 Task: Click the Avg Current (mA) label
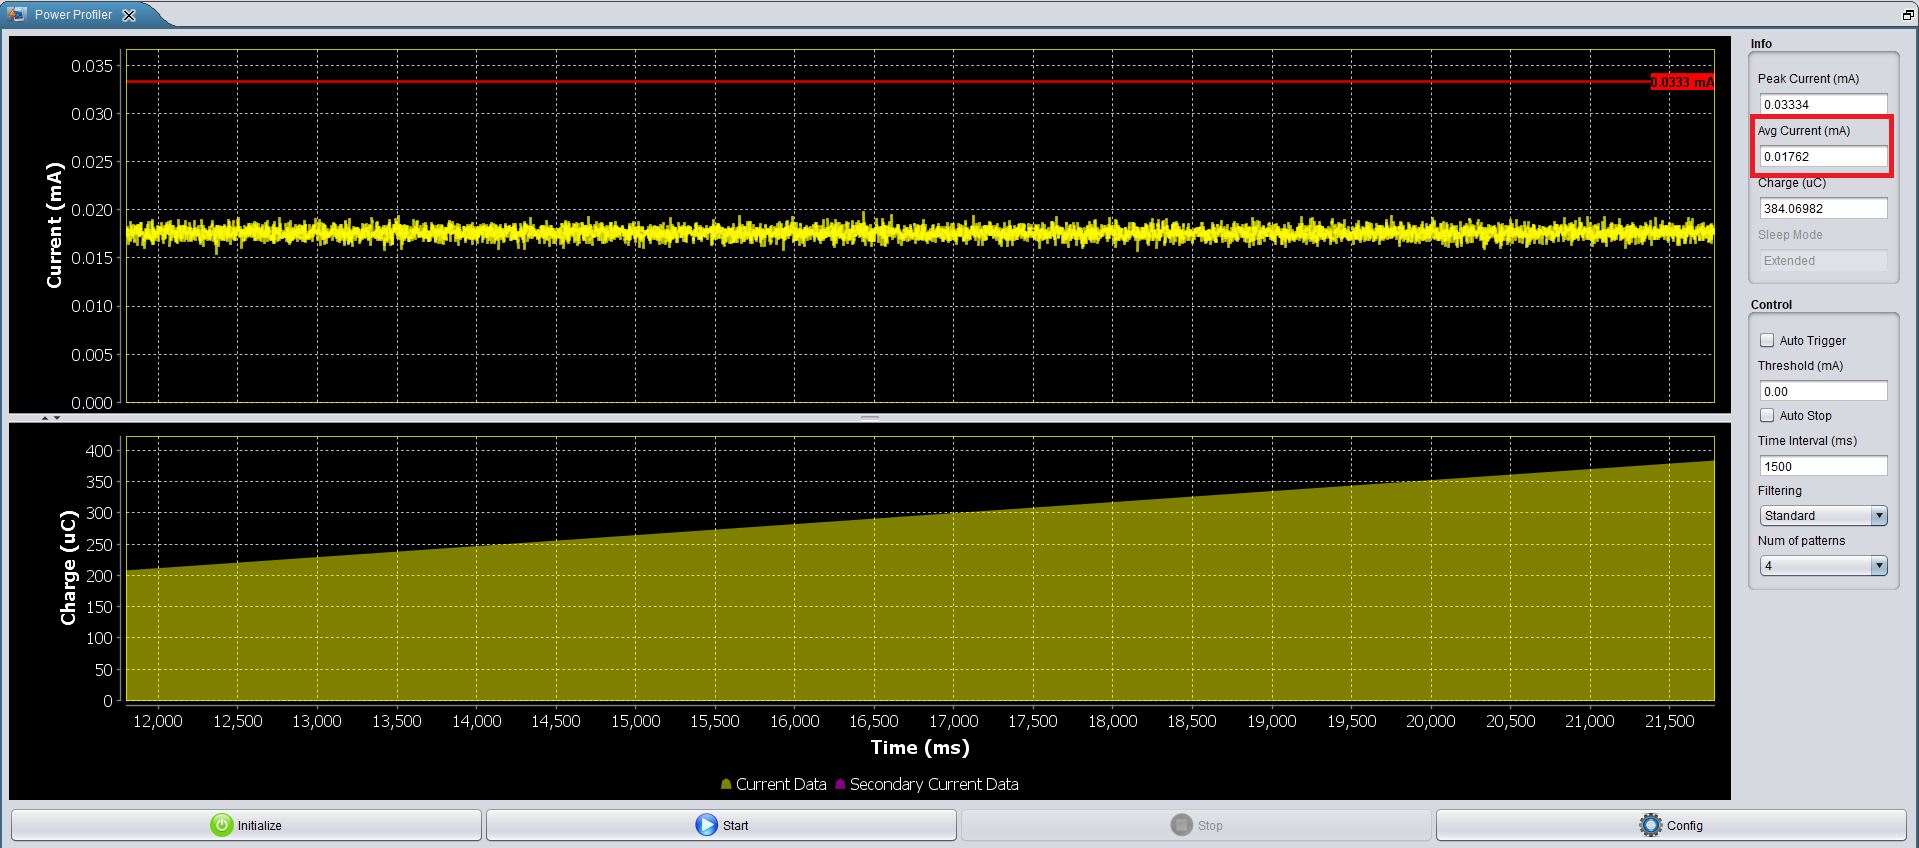[1804, 131]
